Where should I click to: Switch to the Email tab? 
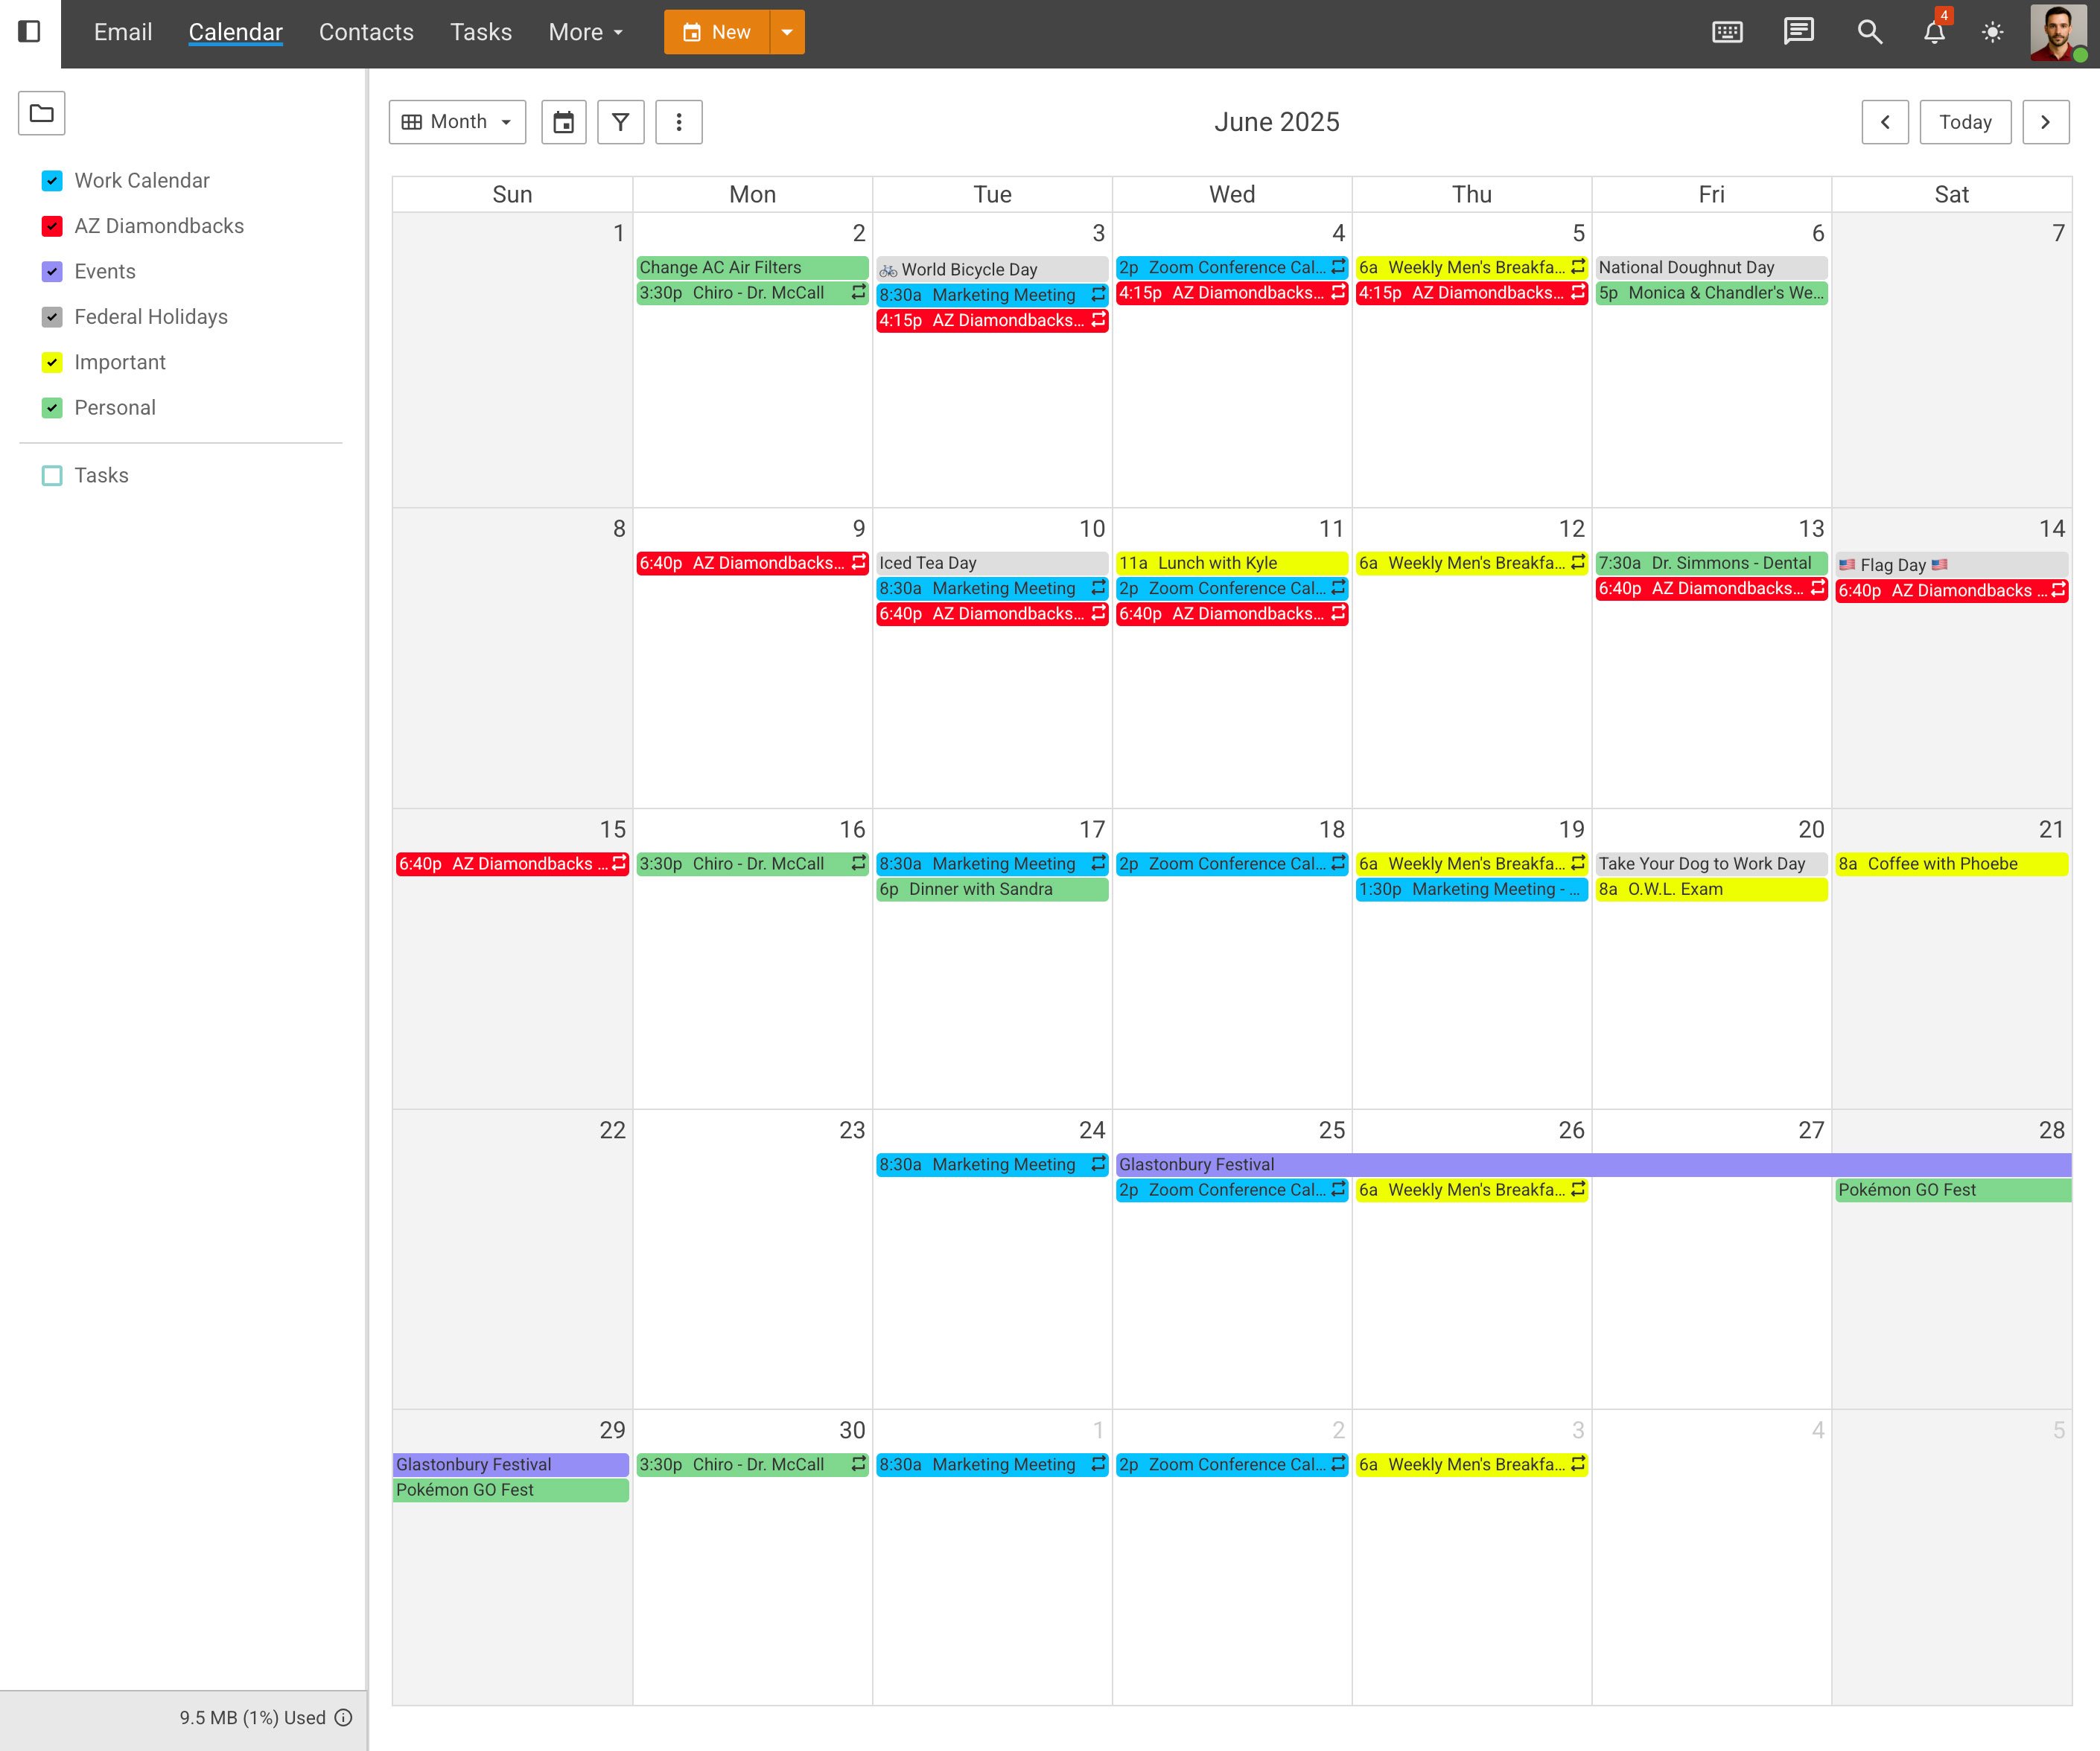pyautogui.click(x=123, y=32)
